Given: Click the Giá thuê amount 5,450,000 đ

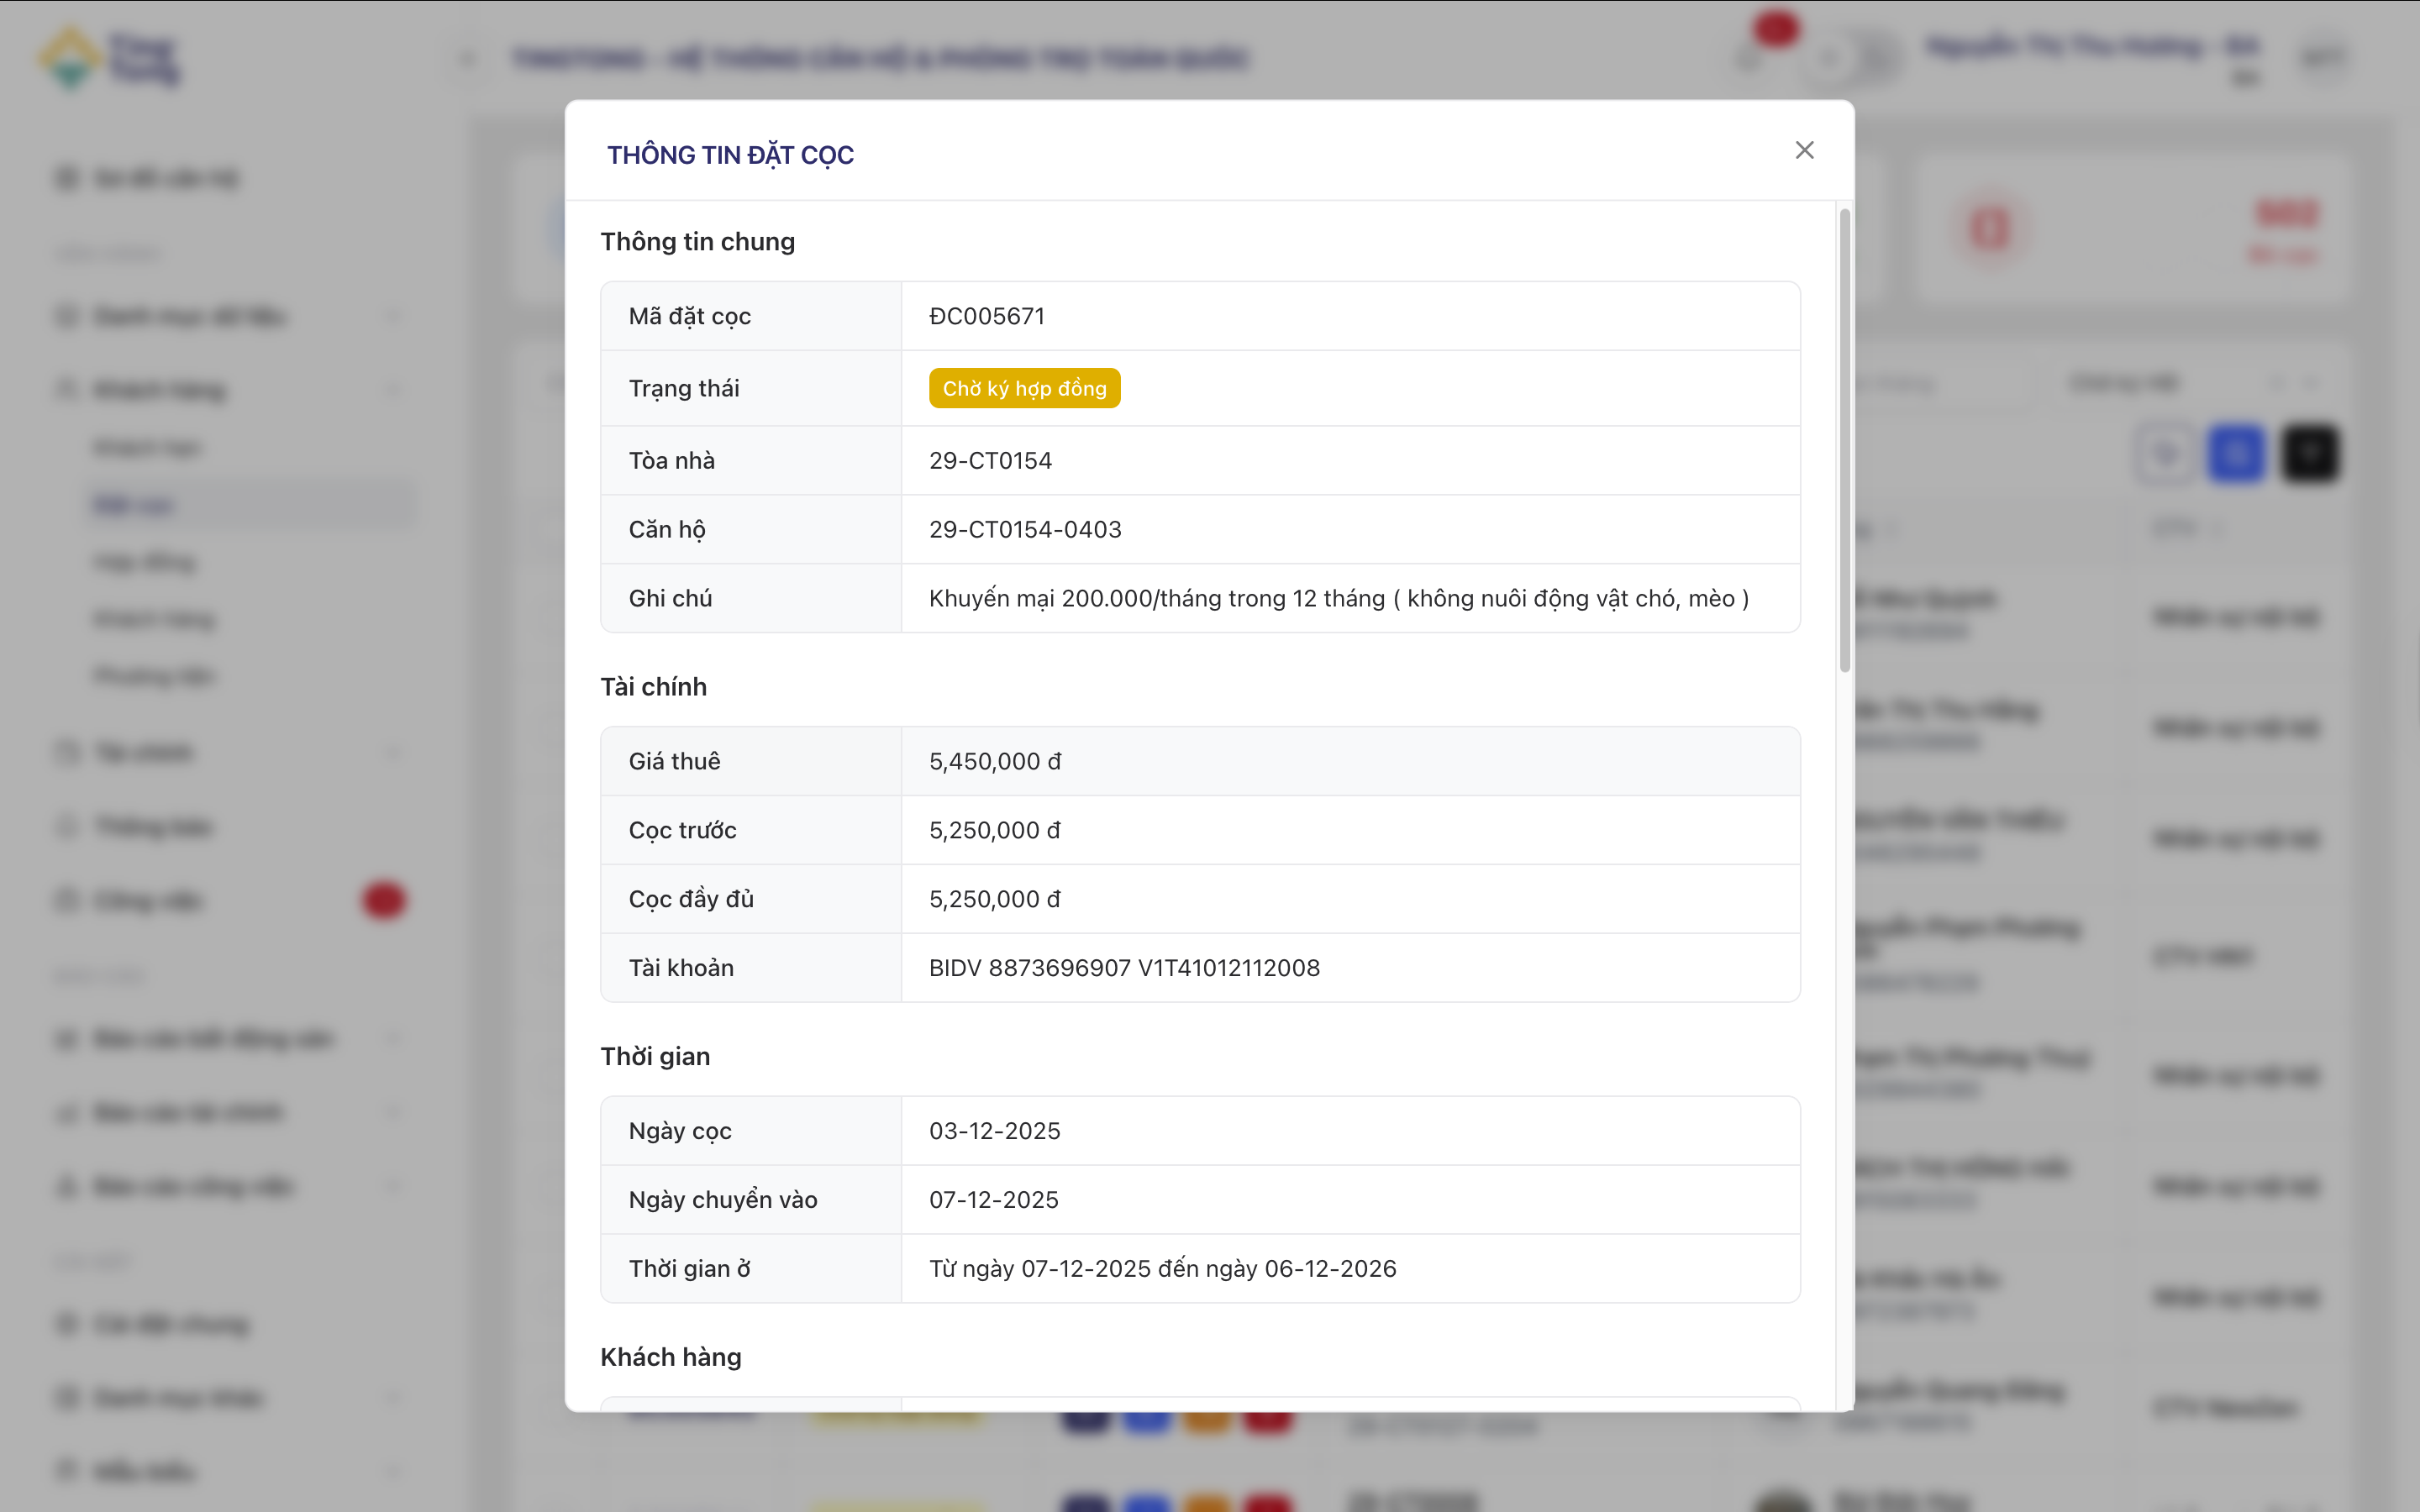Looking at the screenshot, I should pos(994,762).
